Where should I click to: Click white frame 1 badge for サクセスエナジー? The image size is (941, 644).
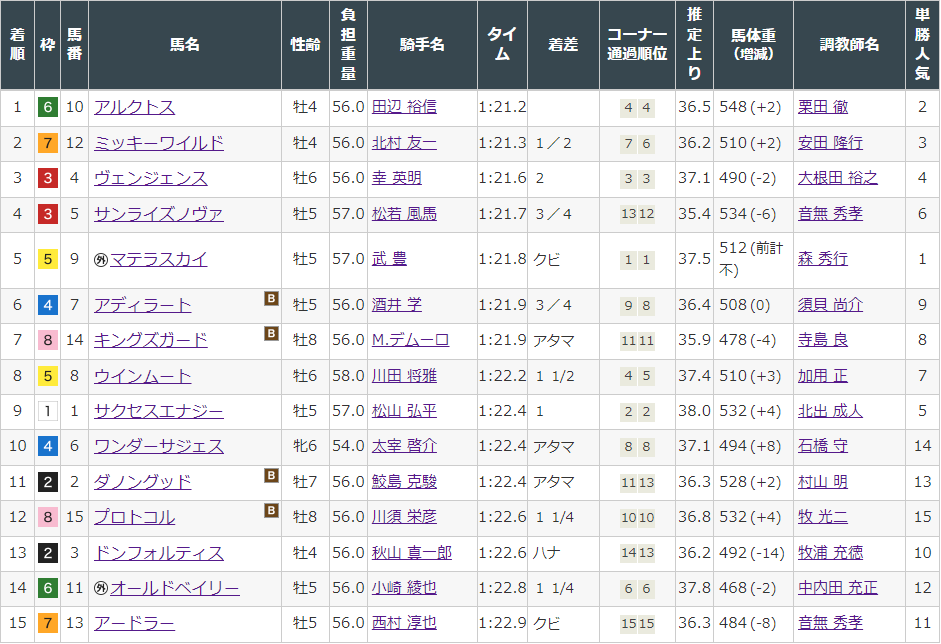click(x=48, y=412)
